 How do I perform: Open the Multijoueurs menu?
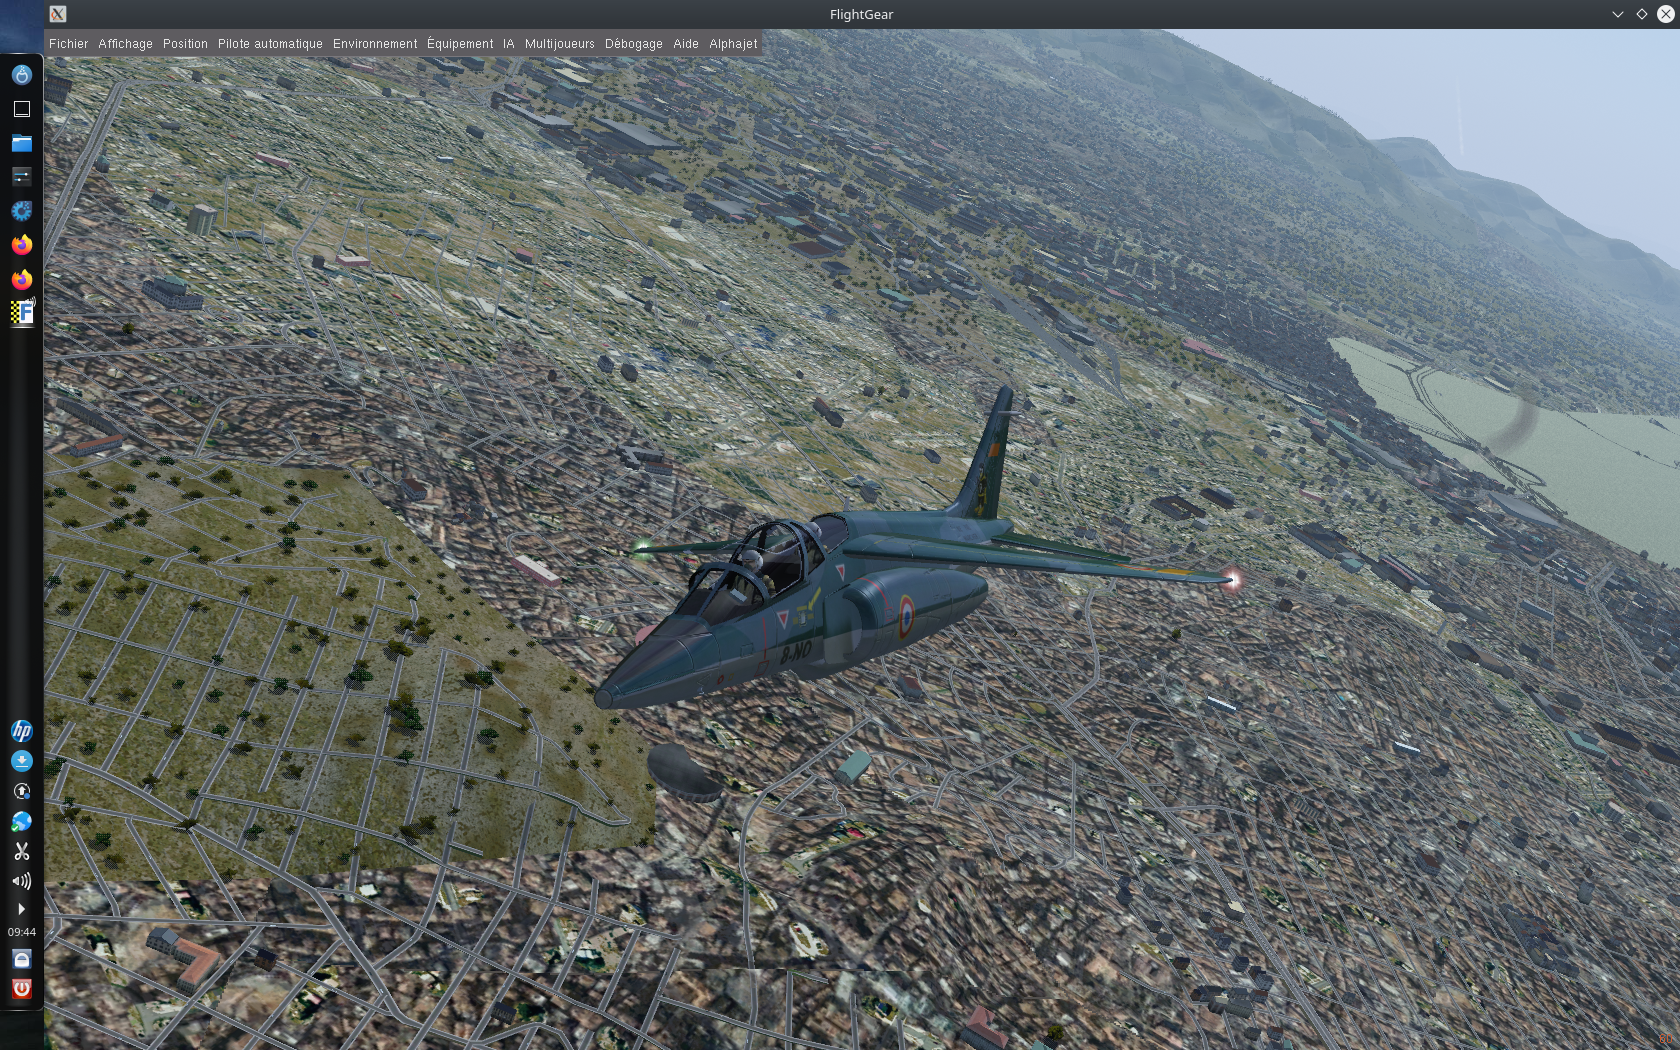[559, 44]
